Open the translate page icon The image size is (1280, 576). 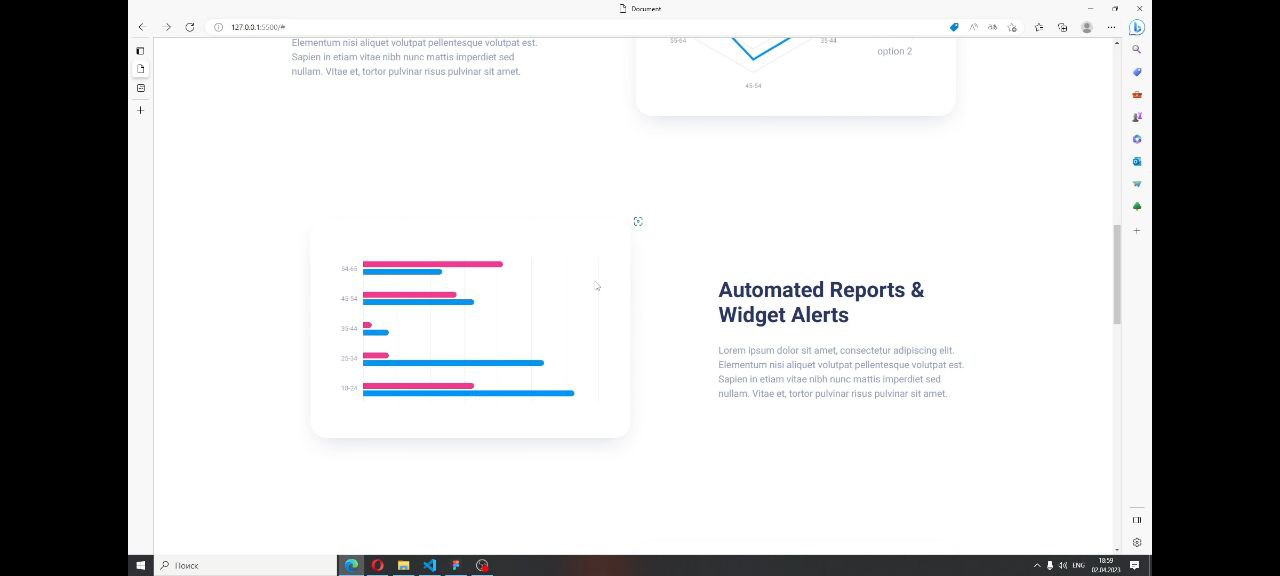pyautogui.click(x=992, y=27)
